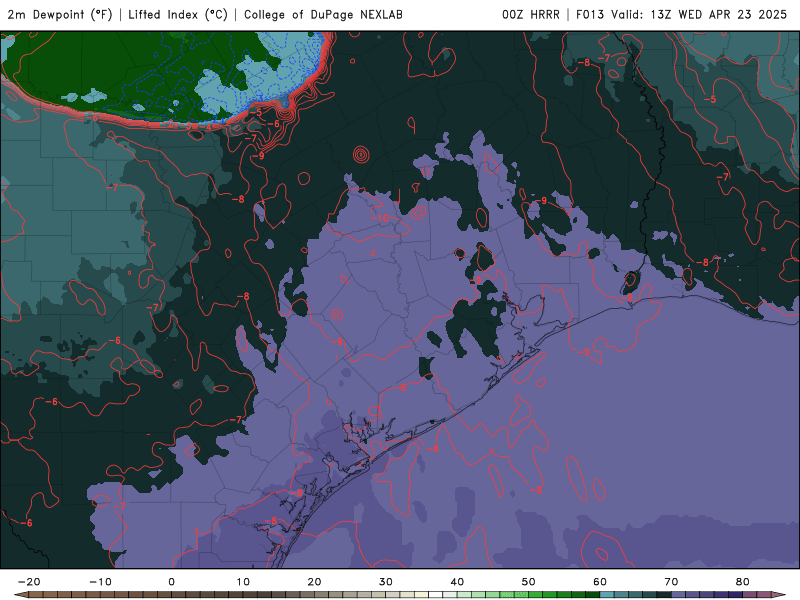Click the "2m Dewpoint (°F)" title text
Viewport: 800px width, 600px height.
point(60,14)
